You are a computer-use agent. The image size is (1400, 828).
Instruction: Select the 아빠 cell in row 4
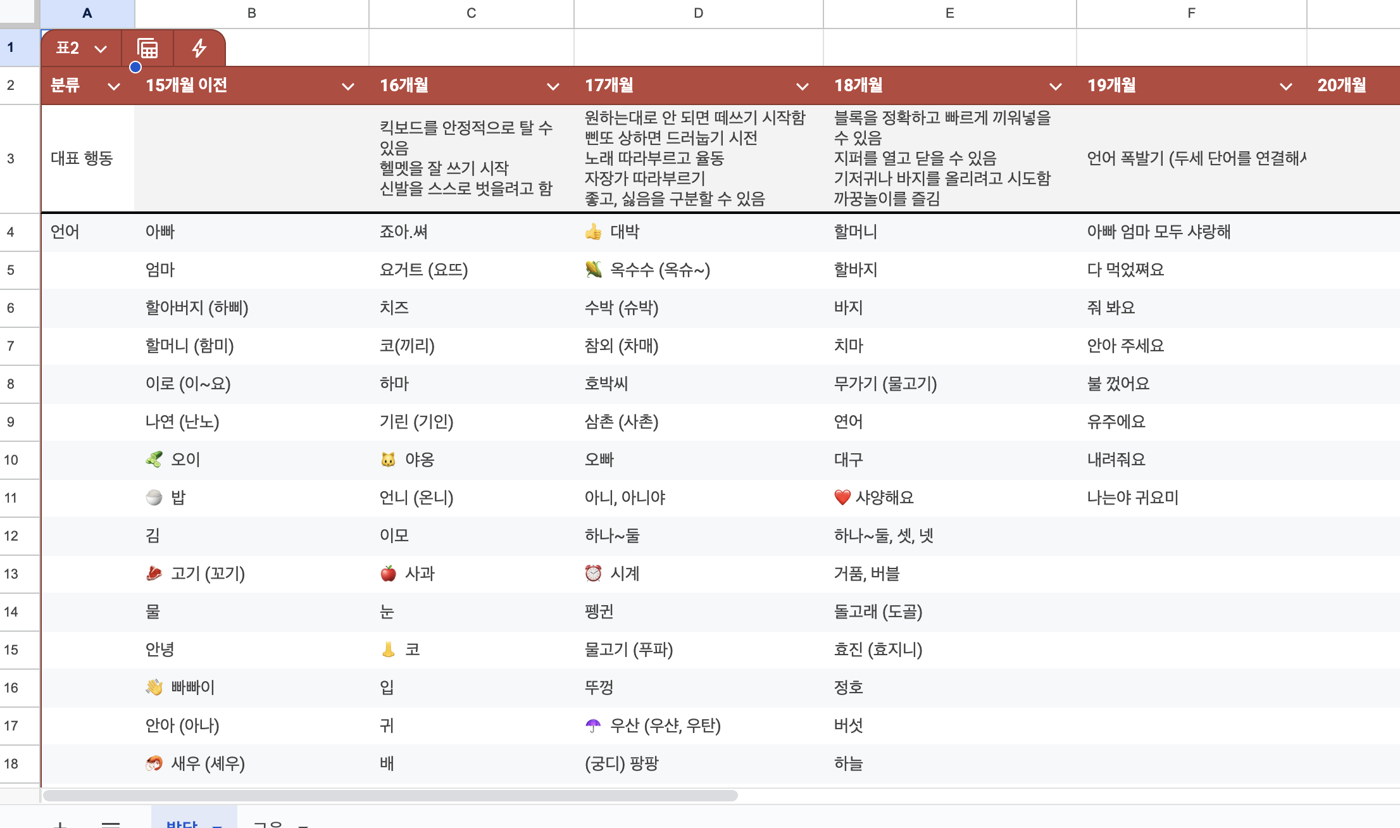pos(252,232)
